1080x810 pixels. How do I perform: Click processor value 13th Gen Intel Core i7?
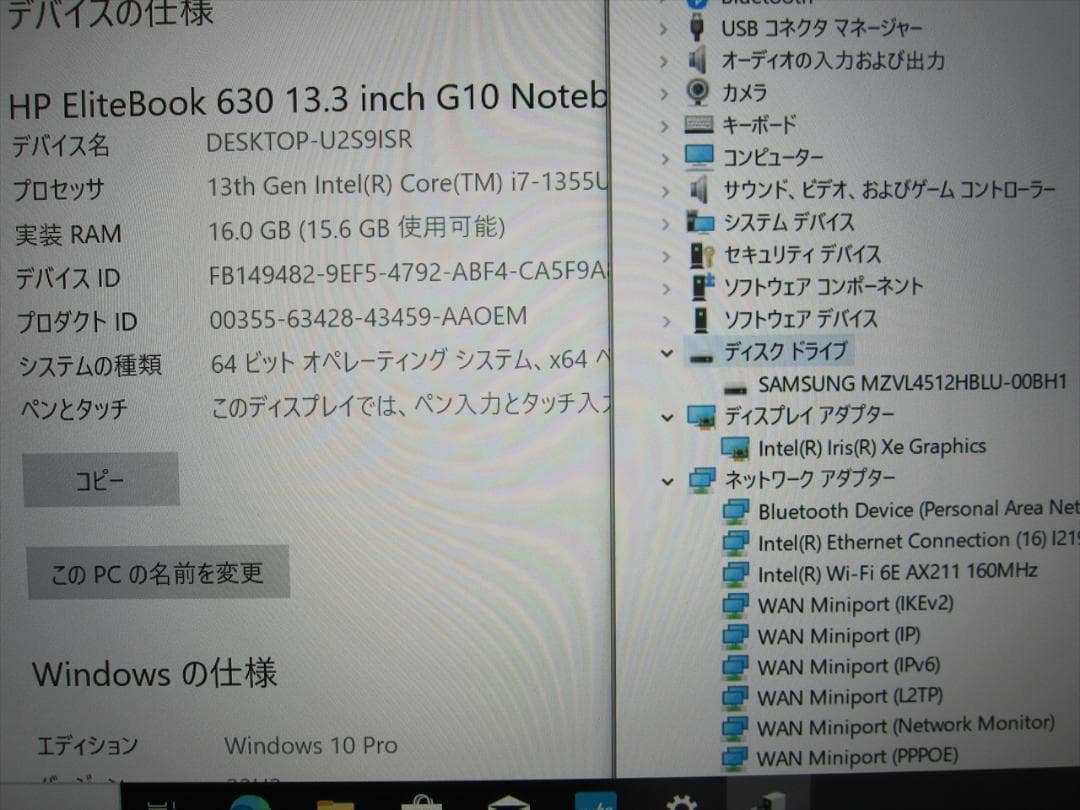408,184
